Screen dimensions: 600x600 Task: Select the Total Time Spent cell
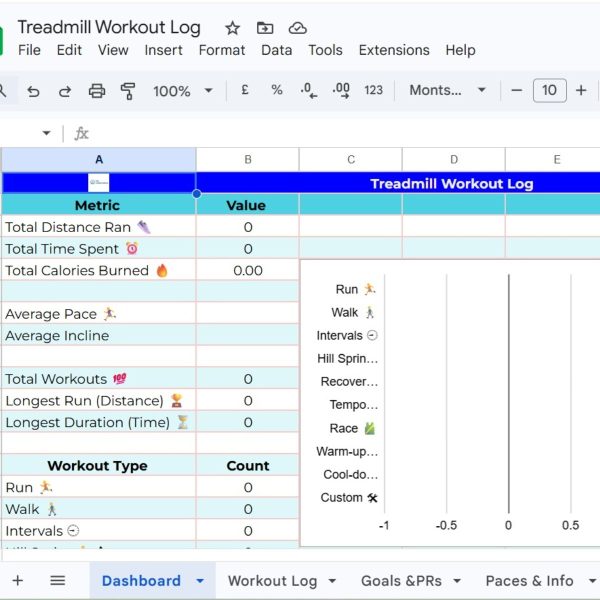point(99,249)
